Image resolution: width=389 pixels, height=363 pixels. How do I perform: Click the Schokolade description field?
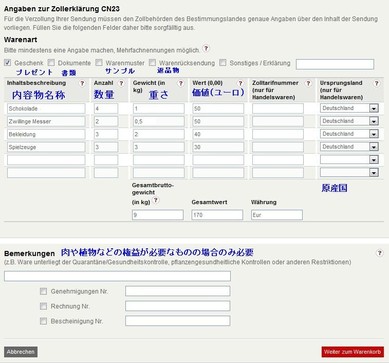tap(46, 108)
